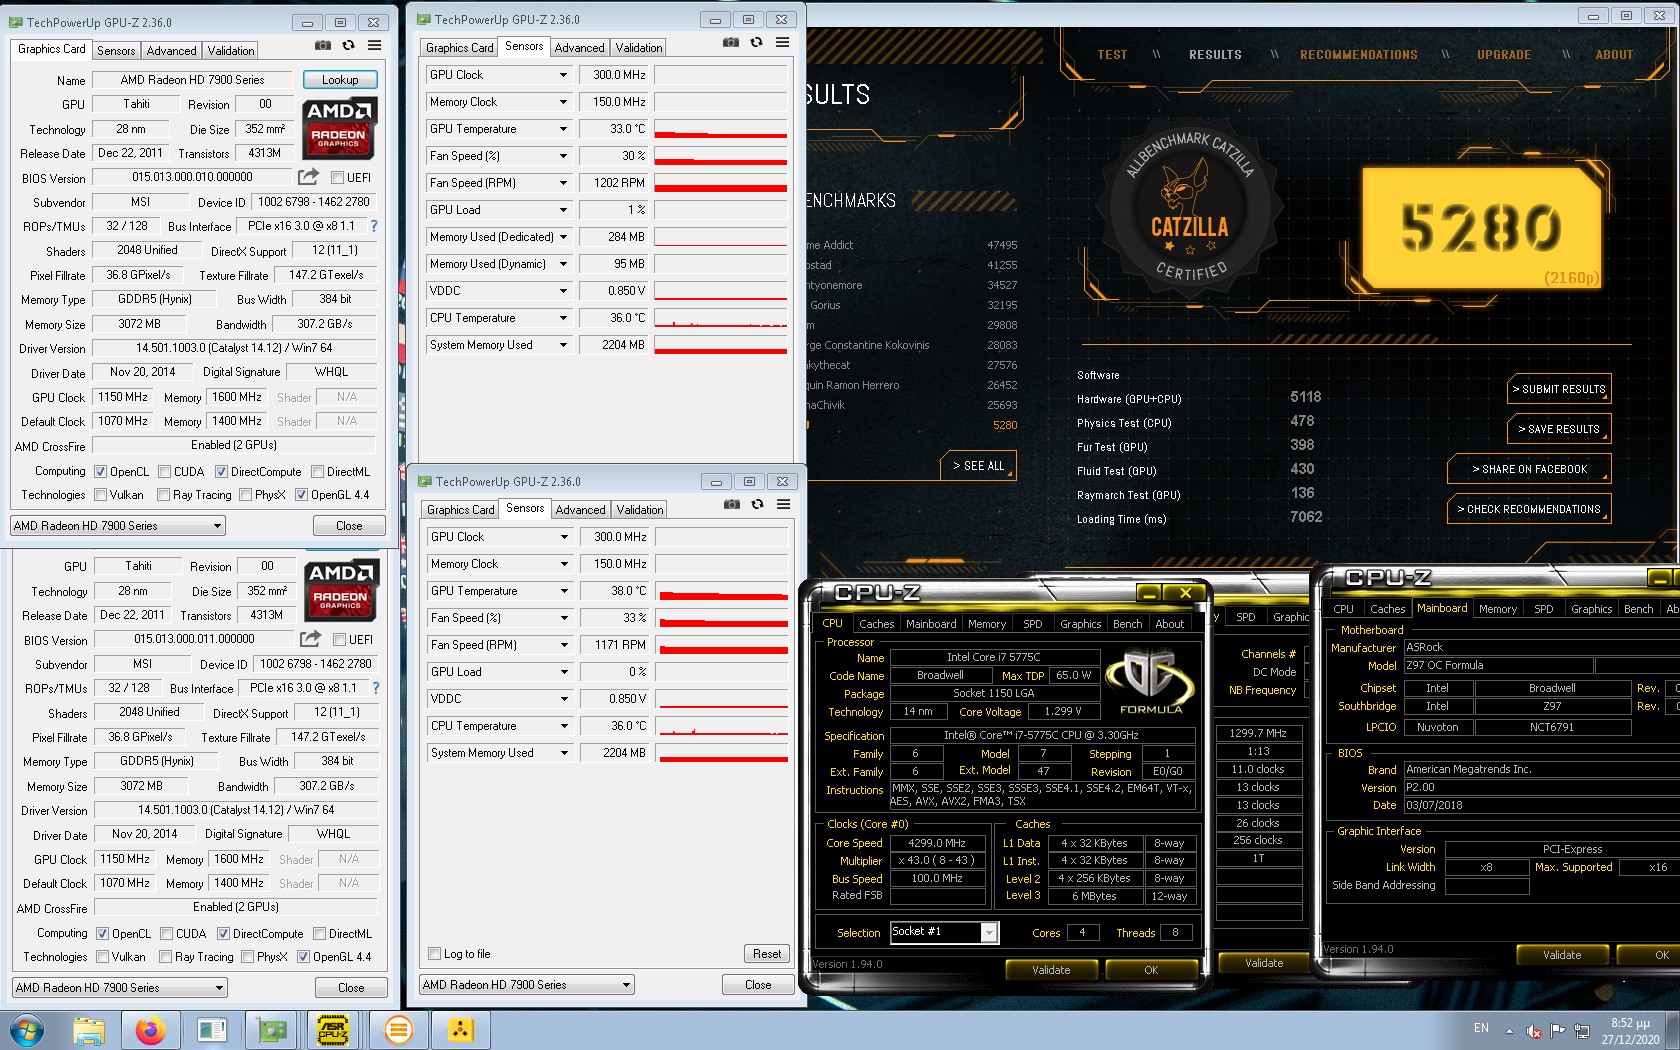Open GPU-Z taskbar icon
The image size is (1680, 1050).
click(271, 1030)
